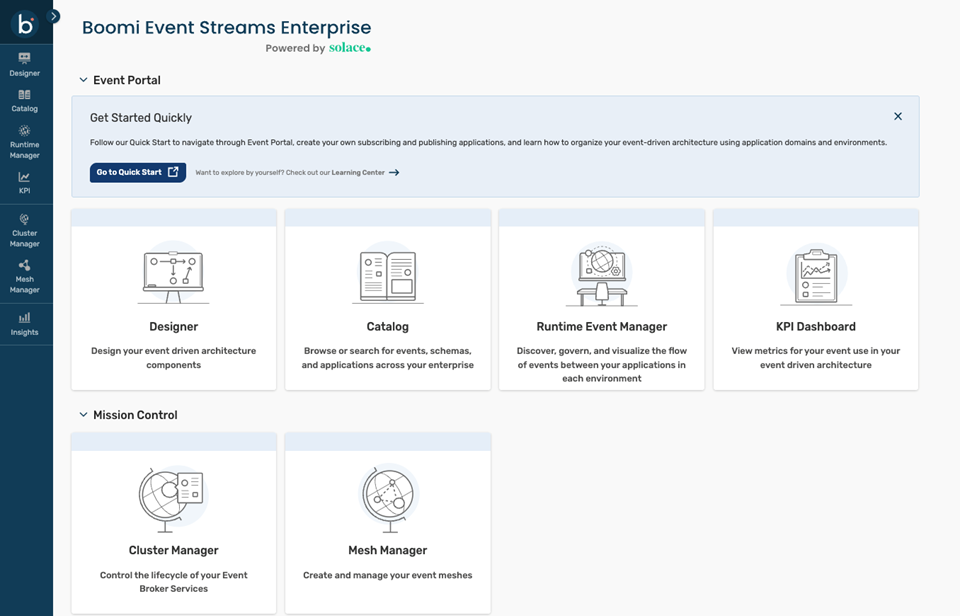The width and height of the screenshot is (960, 616).
Task: Collapse the Event Portal section
Action: click(83, 80)
